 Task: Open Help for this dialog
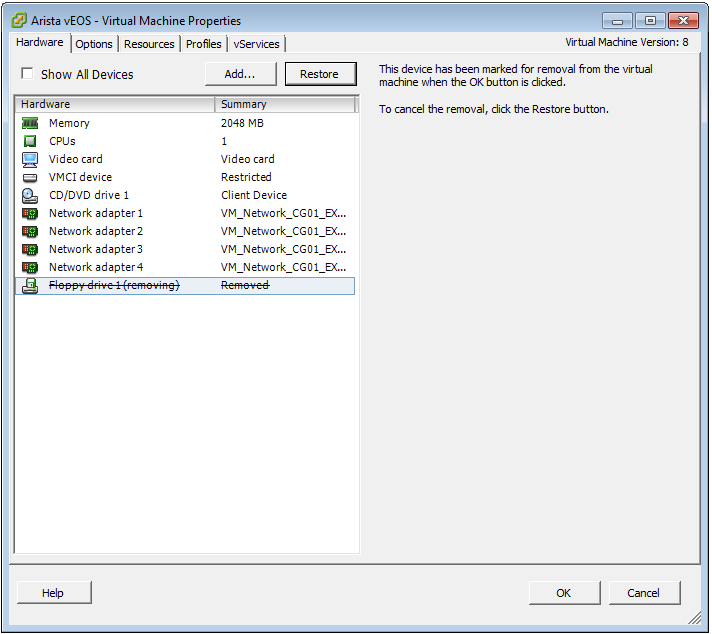coord(54,593)
